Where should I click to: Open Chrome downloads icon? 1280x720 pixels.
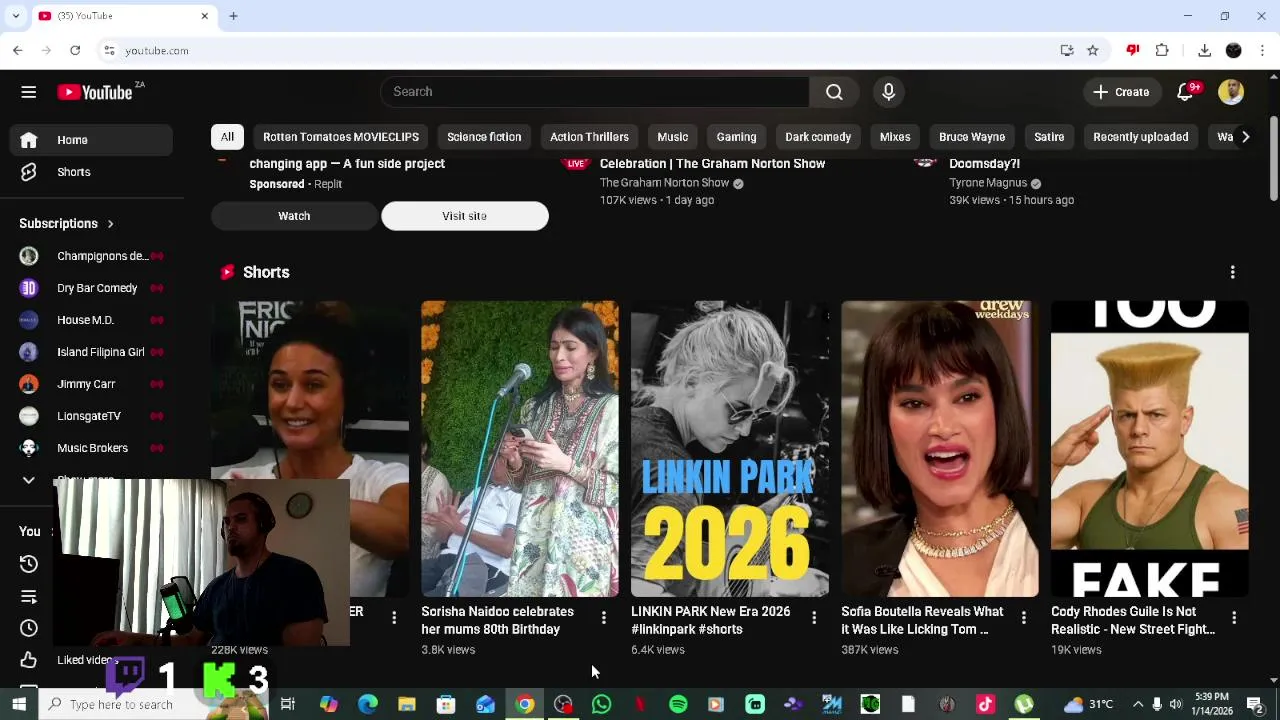coord(1205,50)
